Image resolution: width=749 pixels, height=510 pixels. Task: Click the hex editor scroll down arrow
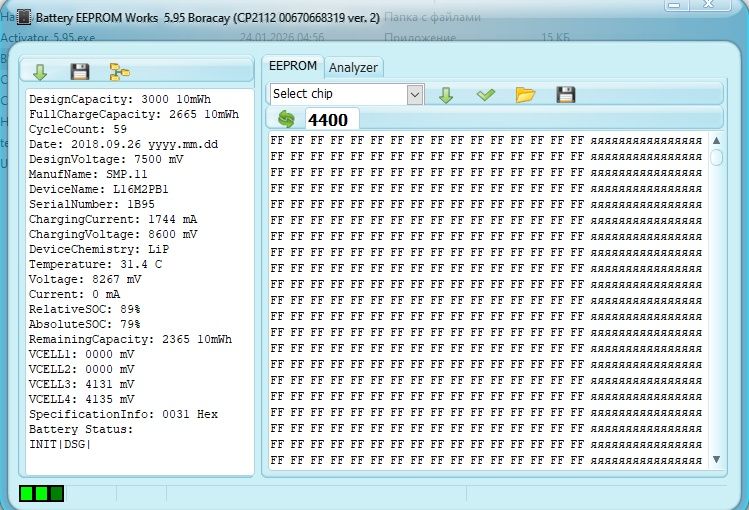tap(716, 459)
